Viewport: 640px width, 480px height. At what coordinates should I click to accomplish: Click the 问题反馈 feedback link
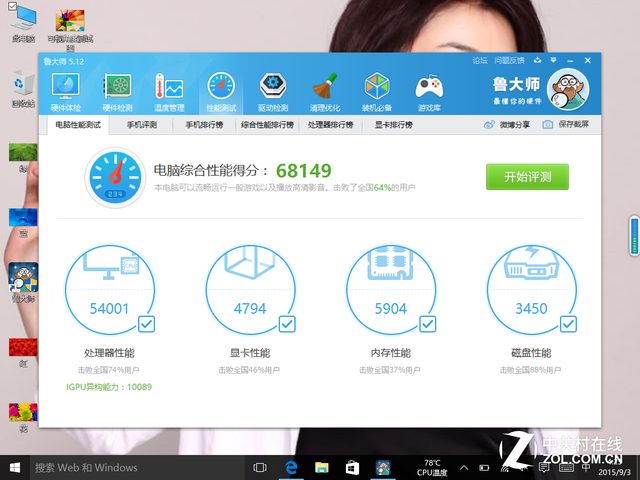(x=509, y=60)
